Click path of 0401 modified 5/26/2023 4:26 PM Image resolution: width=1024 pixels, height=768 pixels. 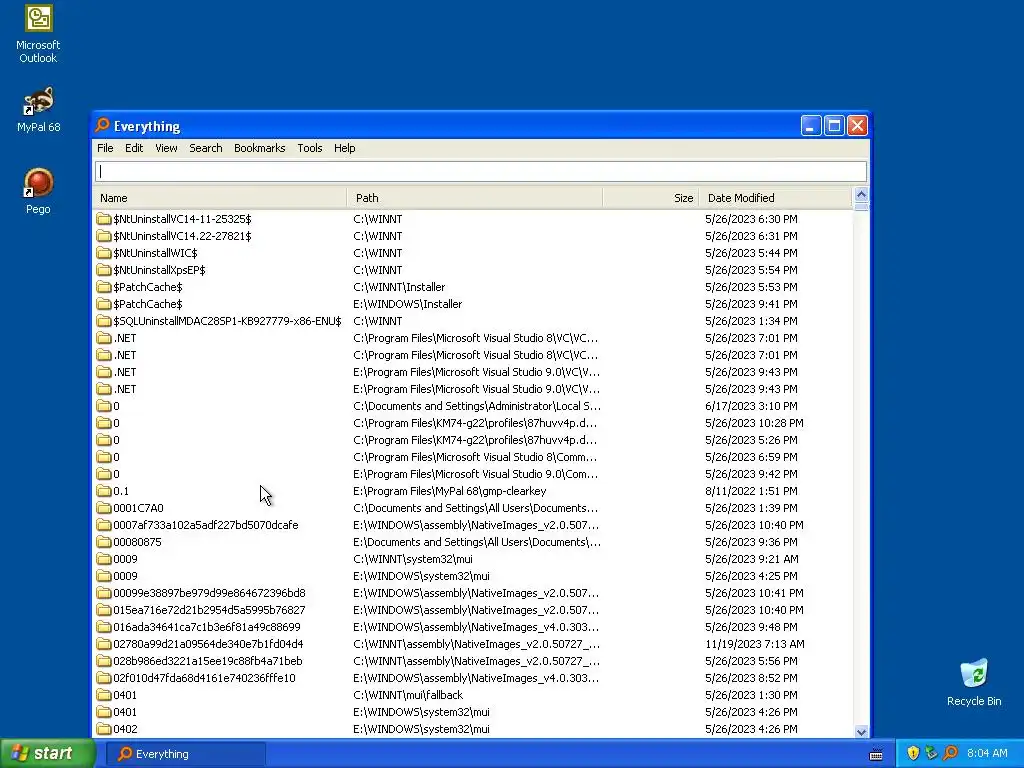pyautogui.click(x=421, y=711)
